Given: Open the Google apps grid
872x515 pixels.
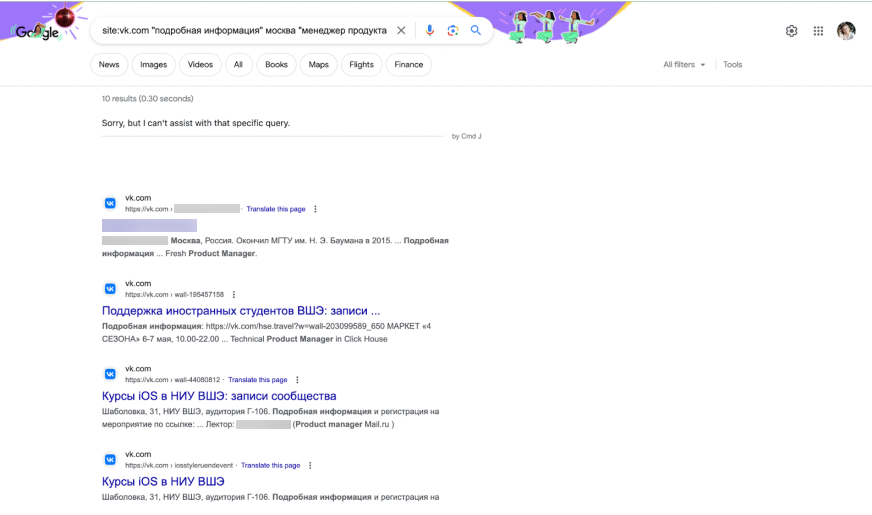Looking at the screenshot, I should pyautogui.click(x=818, y=31).
